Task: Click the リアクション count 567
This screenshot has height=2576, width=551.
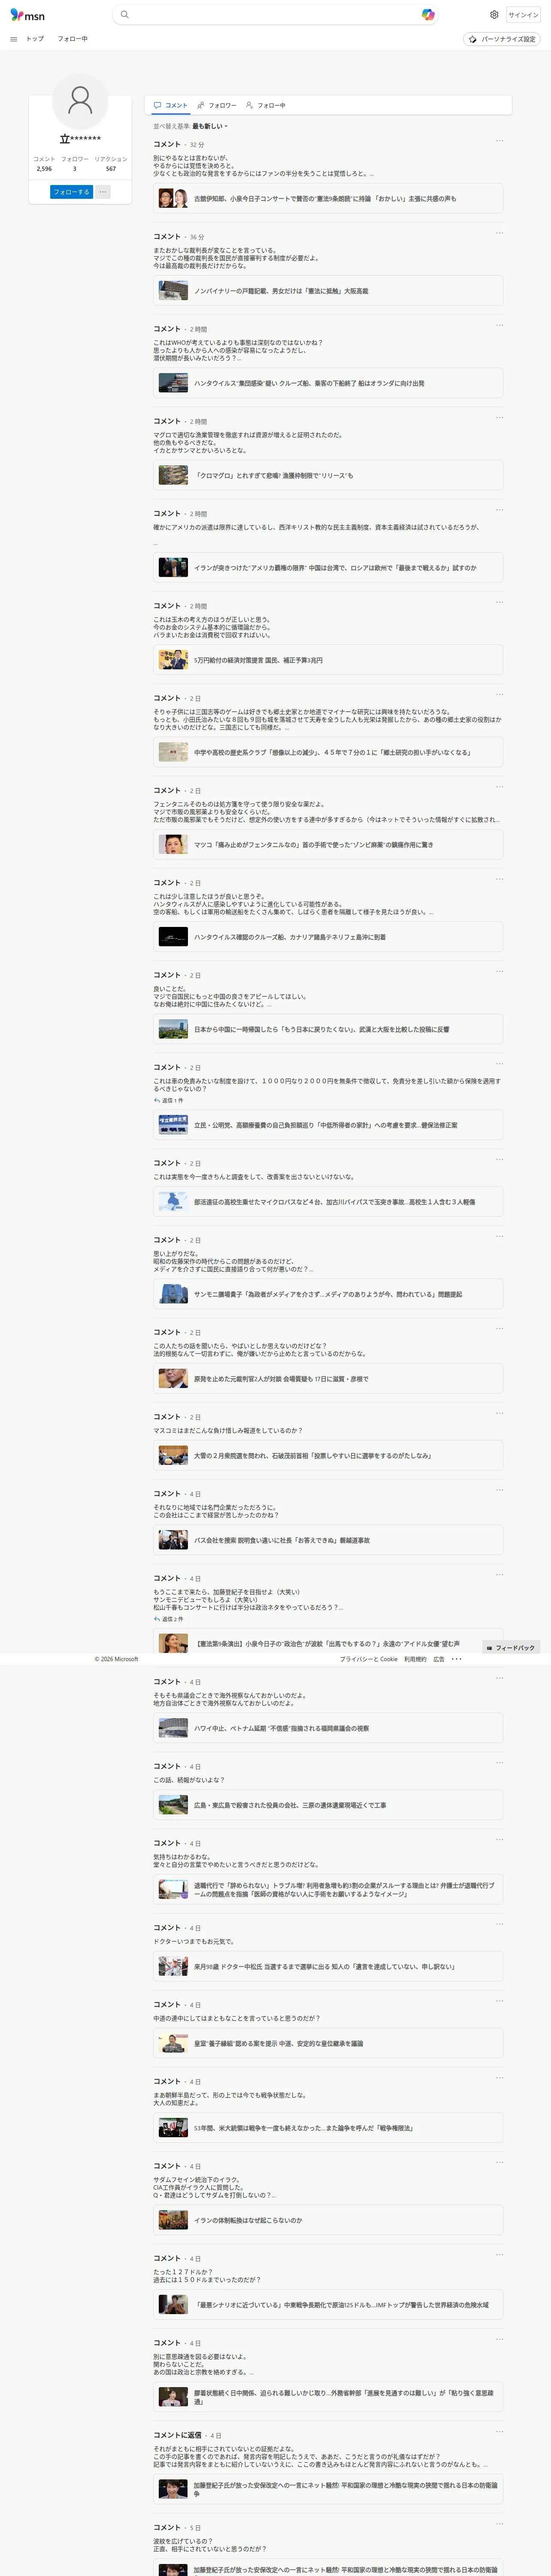Action: pos(111,169)
